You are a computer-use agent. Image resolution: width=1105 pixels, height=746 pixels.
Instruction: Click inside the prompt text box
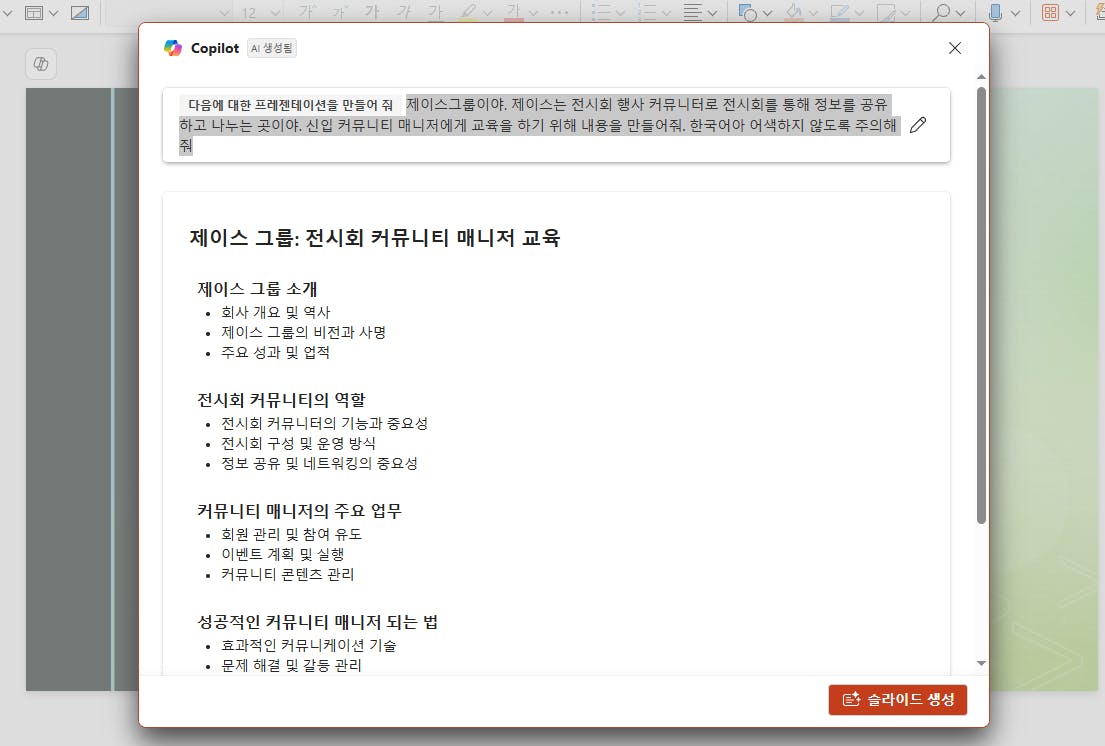[x=556, y=125]
